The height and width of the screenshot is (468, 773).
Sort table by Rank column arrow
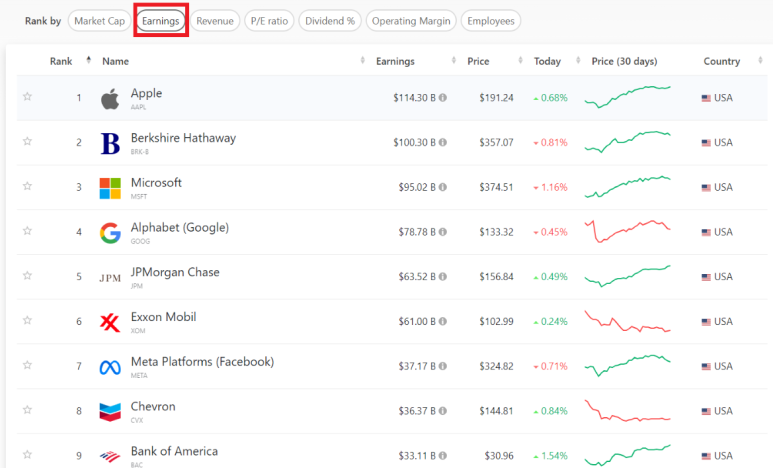[x=89, y=60]
